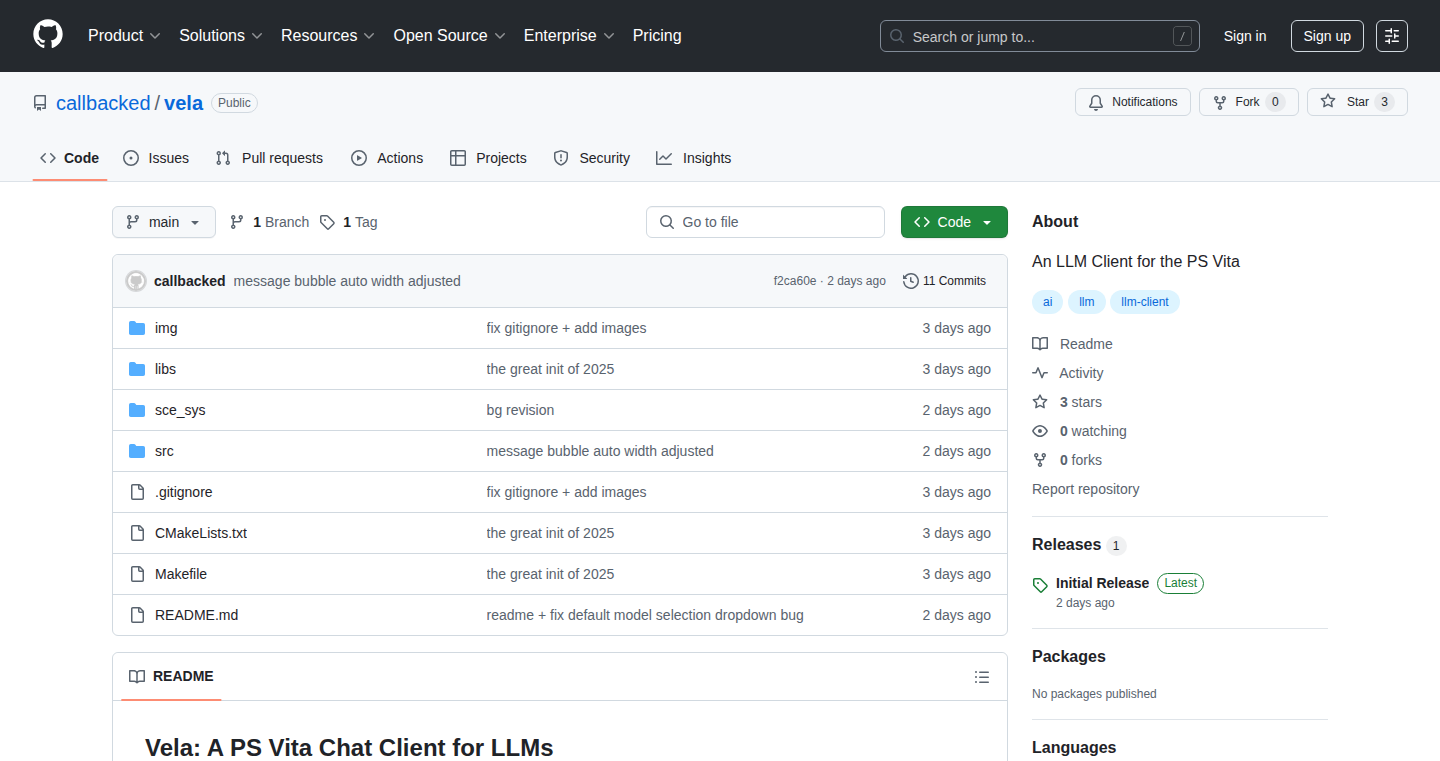1440x761 pixels.
Task: Switch to the Insights tab
Action: [x=693, y=158]
